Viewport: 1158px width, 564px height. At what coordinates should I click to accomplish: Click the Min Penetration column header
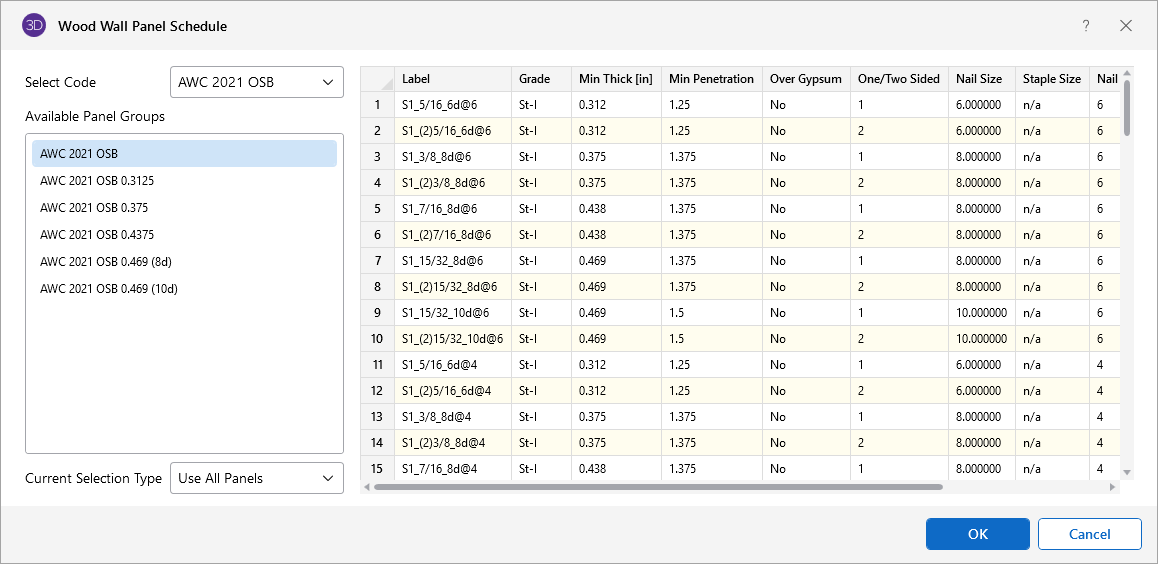click(x=711, y=79)
